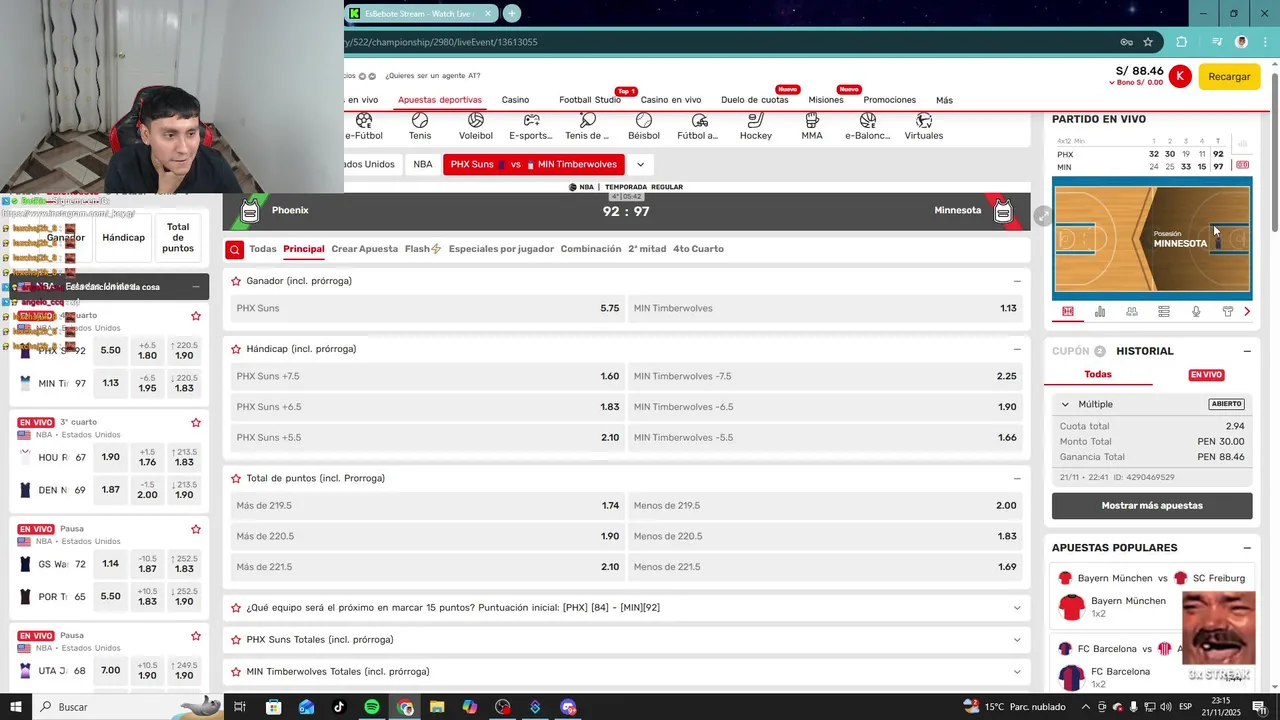Open the Chrome three-dot menu
The width and height of the screenshot is (1280, 720).
(x=1265, y=42)
